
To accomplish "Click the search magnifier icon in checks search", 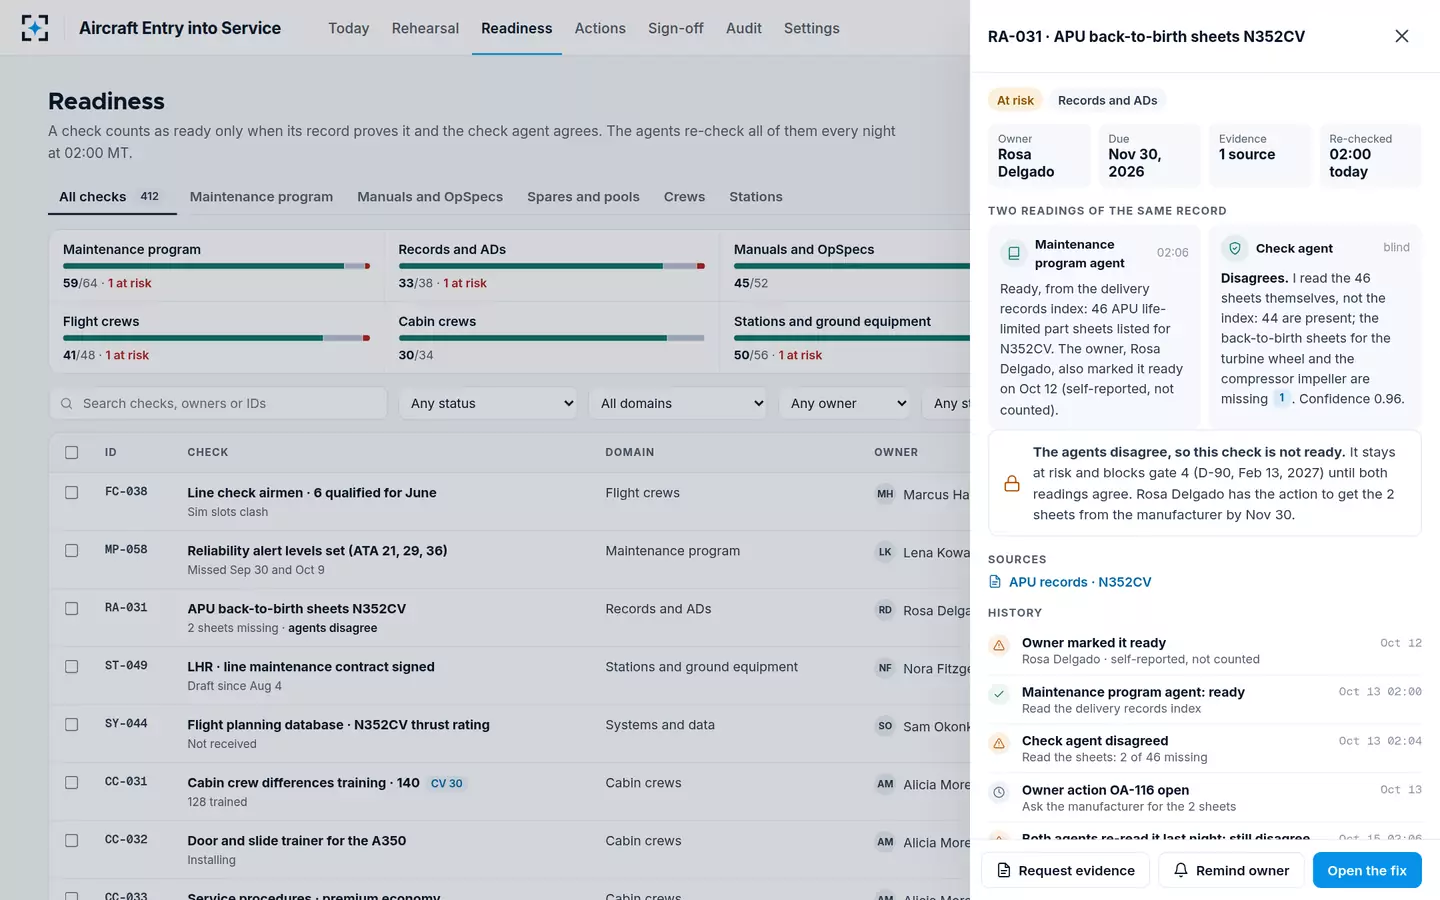I will [67, 404].
